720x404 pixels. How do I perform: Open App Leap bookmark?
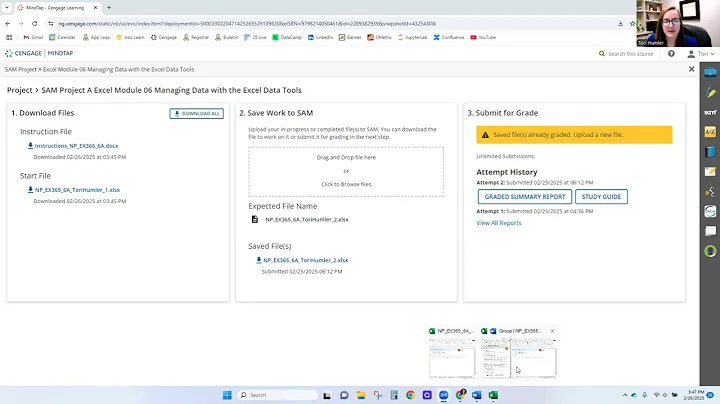coord(96,37)
